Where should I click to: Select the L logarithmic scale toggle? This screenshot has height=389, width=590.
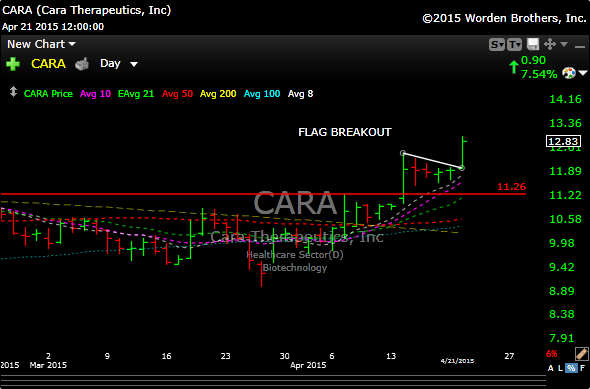[560, 368]
